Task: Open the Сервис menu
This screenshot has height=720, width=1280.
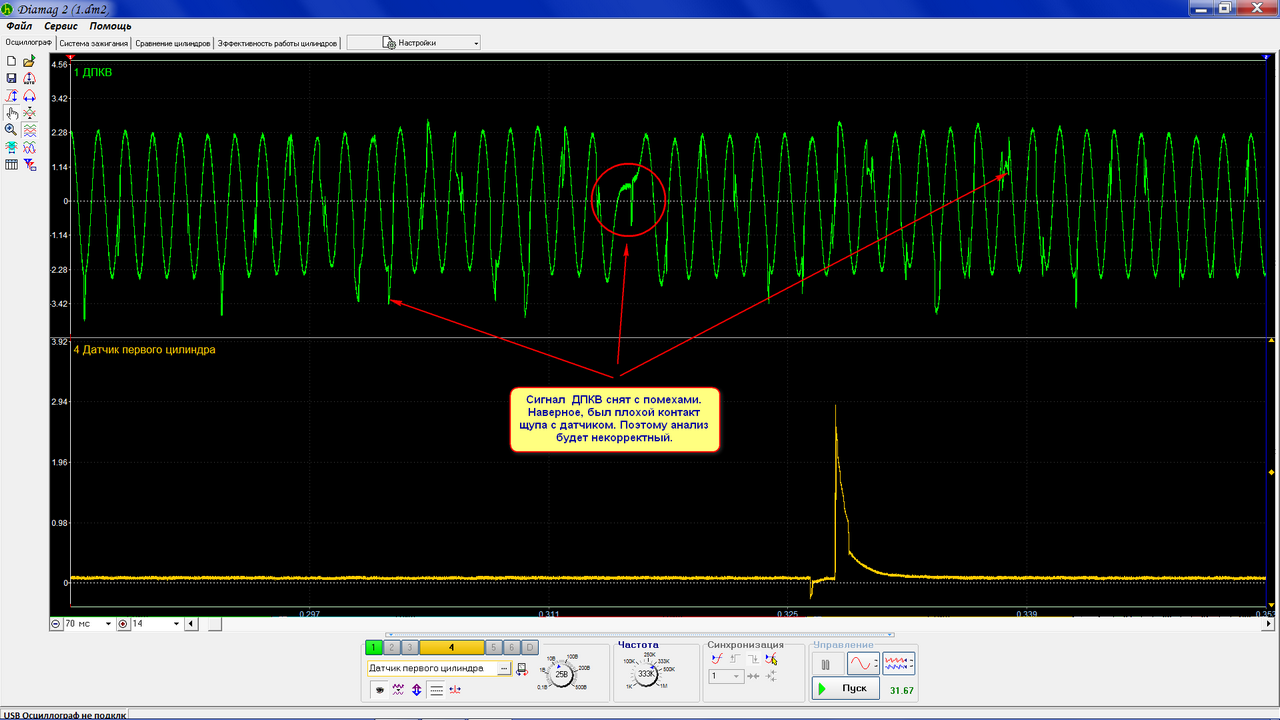Action: (60, 26)
